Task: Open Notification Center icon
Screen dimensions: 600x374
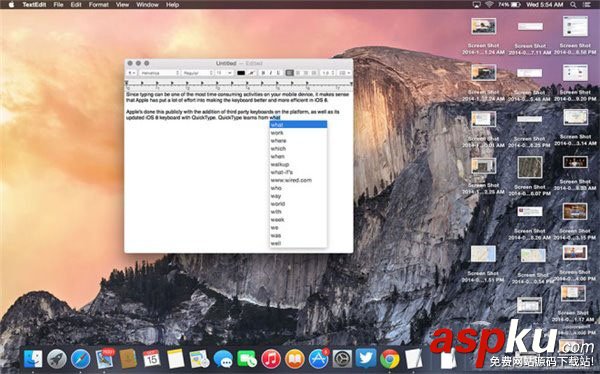Action: (x=588, y=5)
